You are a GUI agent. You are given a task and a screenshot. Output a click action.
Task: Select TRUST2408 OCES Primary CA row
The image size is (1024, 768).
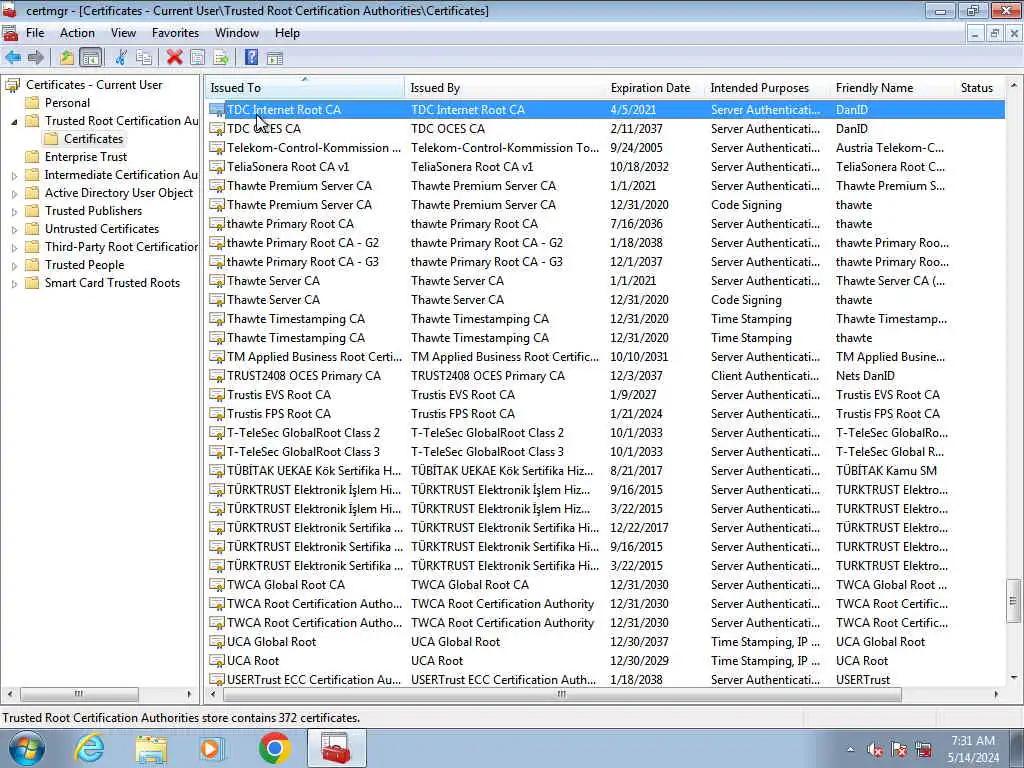[606, 376]
